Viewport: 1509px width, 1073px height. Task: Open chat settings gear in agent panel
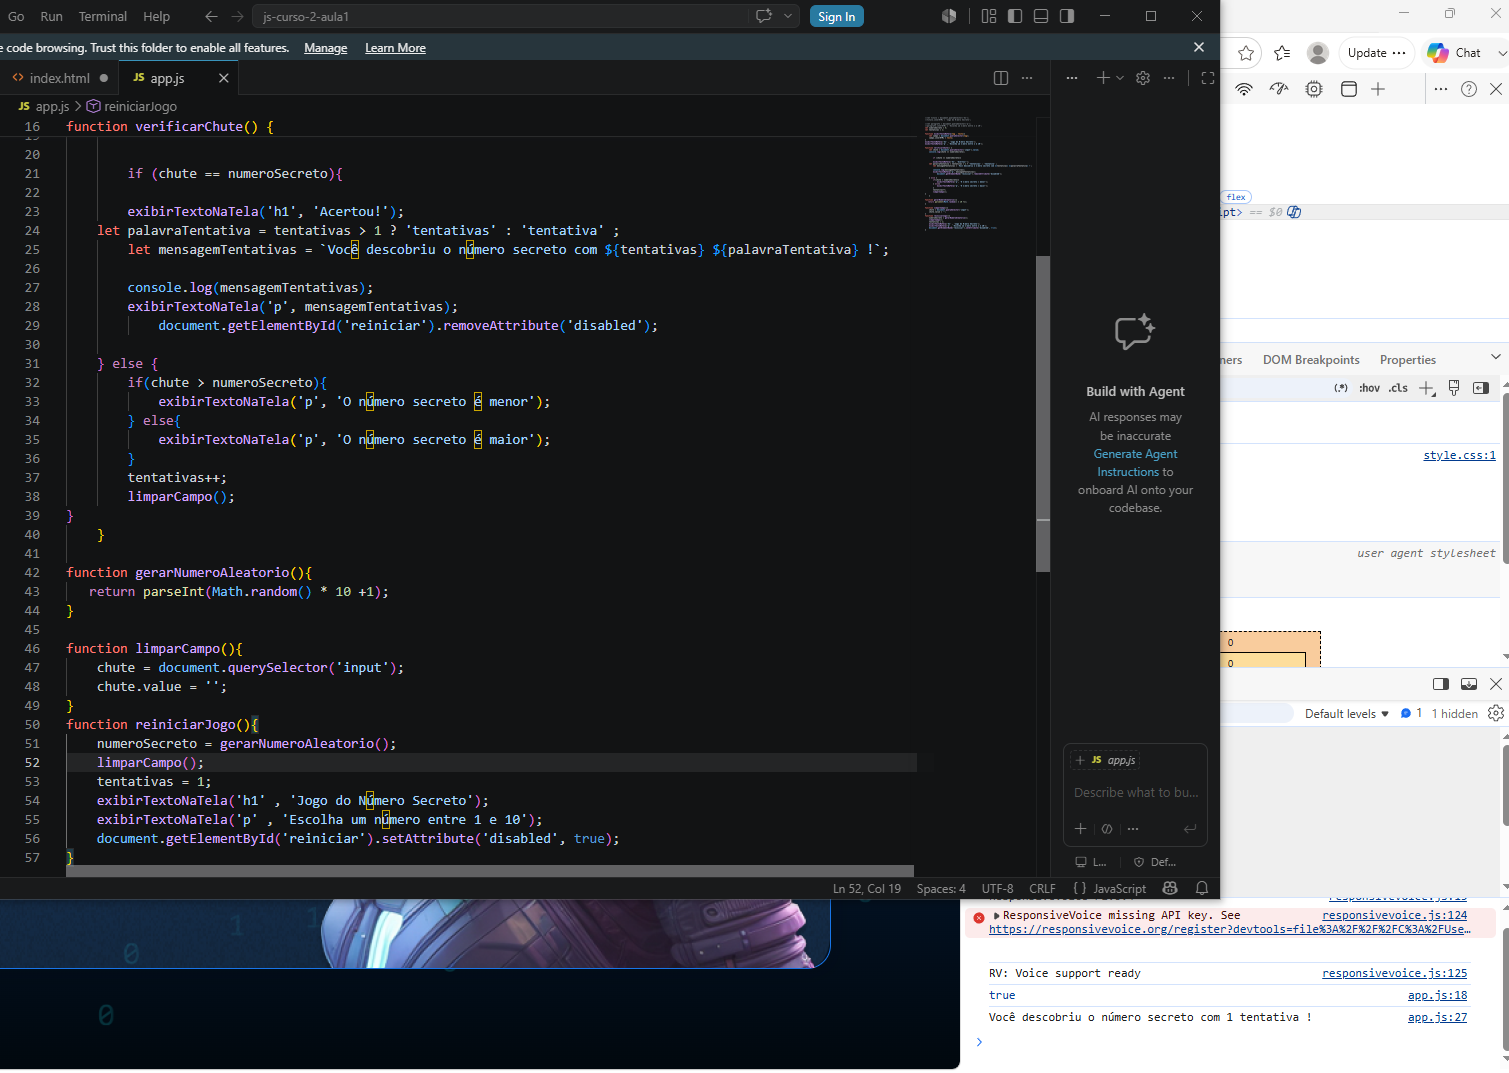pos(1143,78)
